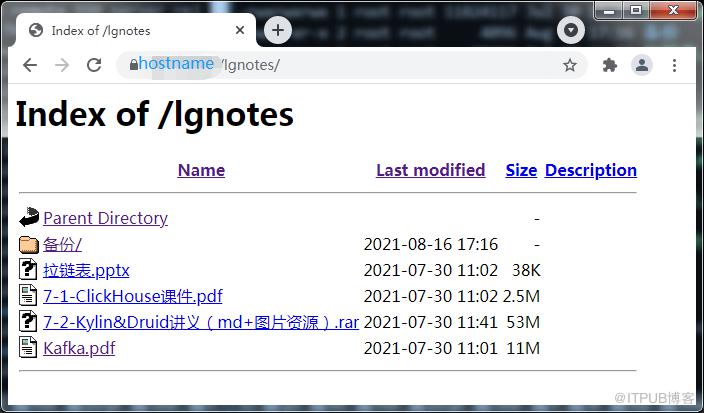704x413 pixels.
Task: Click the address bar URL field
Action: tap(351, 66)
